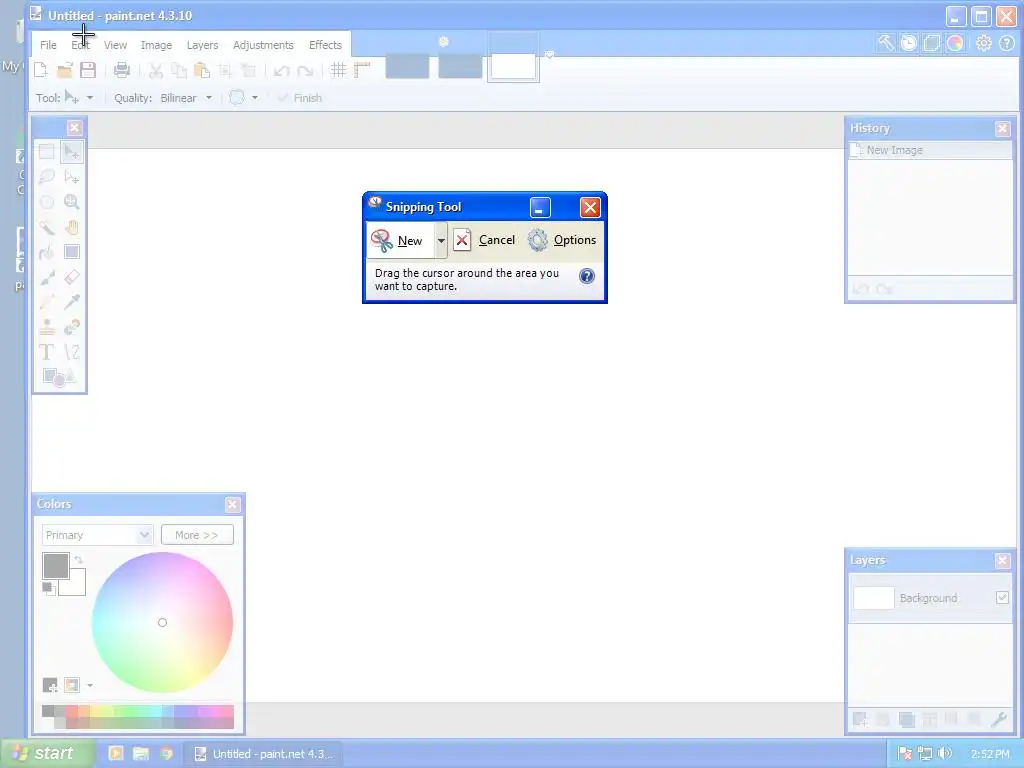Open the sampling mode dropdown arrow
Image resolution: width=1024 pixels, height=768 pixels.
pyautogui.click(x=255, y=98)
